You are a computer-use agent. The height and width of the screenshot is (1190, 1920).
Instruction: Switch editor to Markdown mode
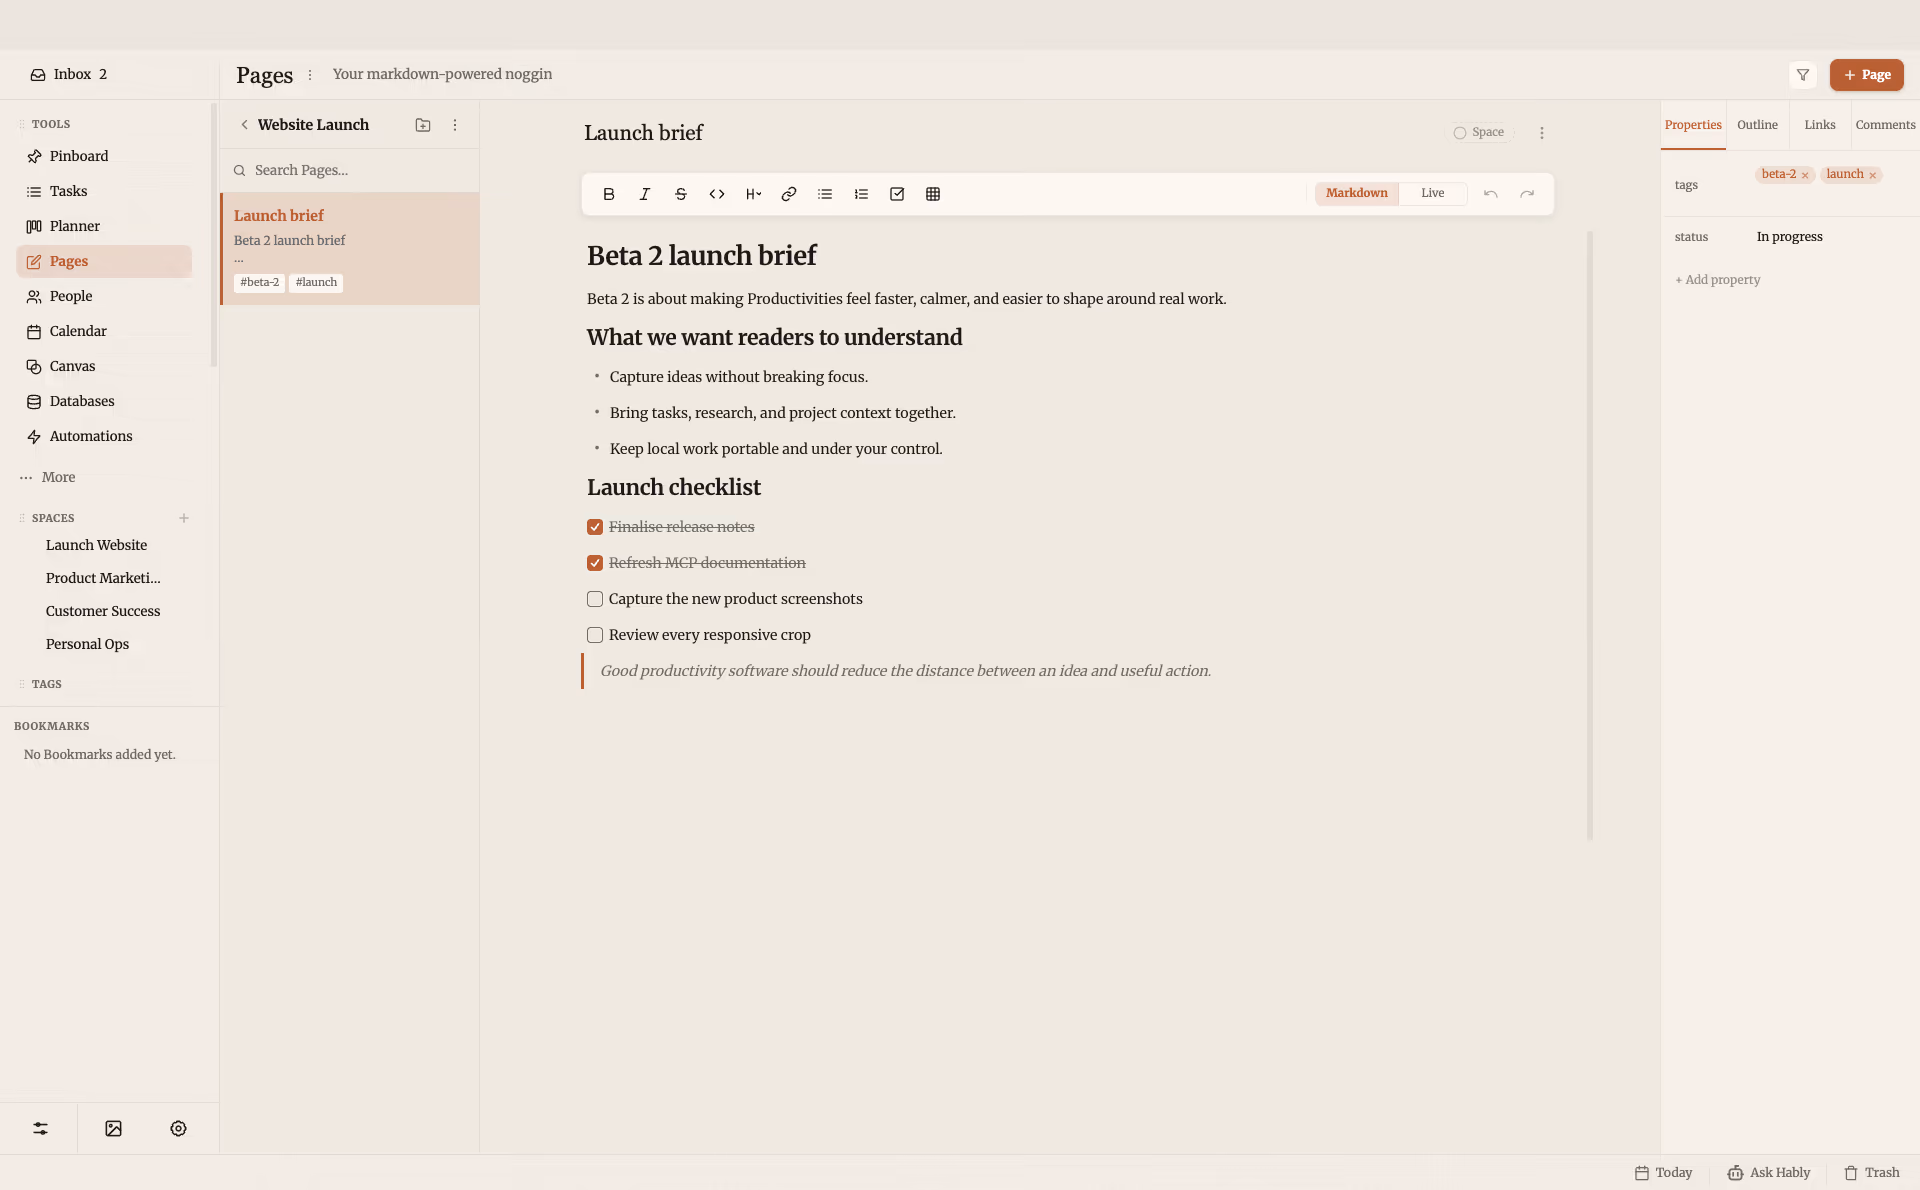1356,193
